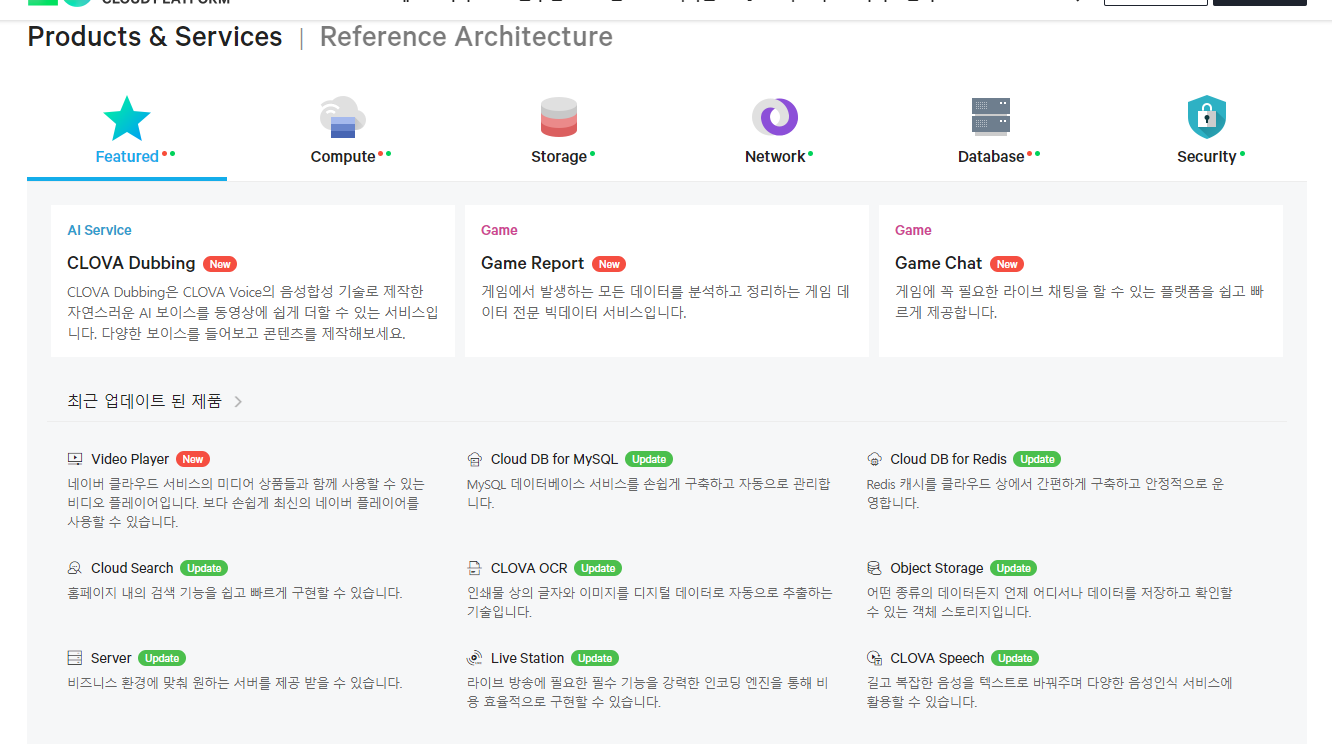Click the Video Player product icon
The height and width of the screenshot is (755, 1332).
(x=75, y=459)
